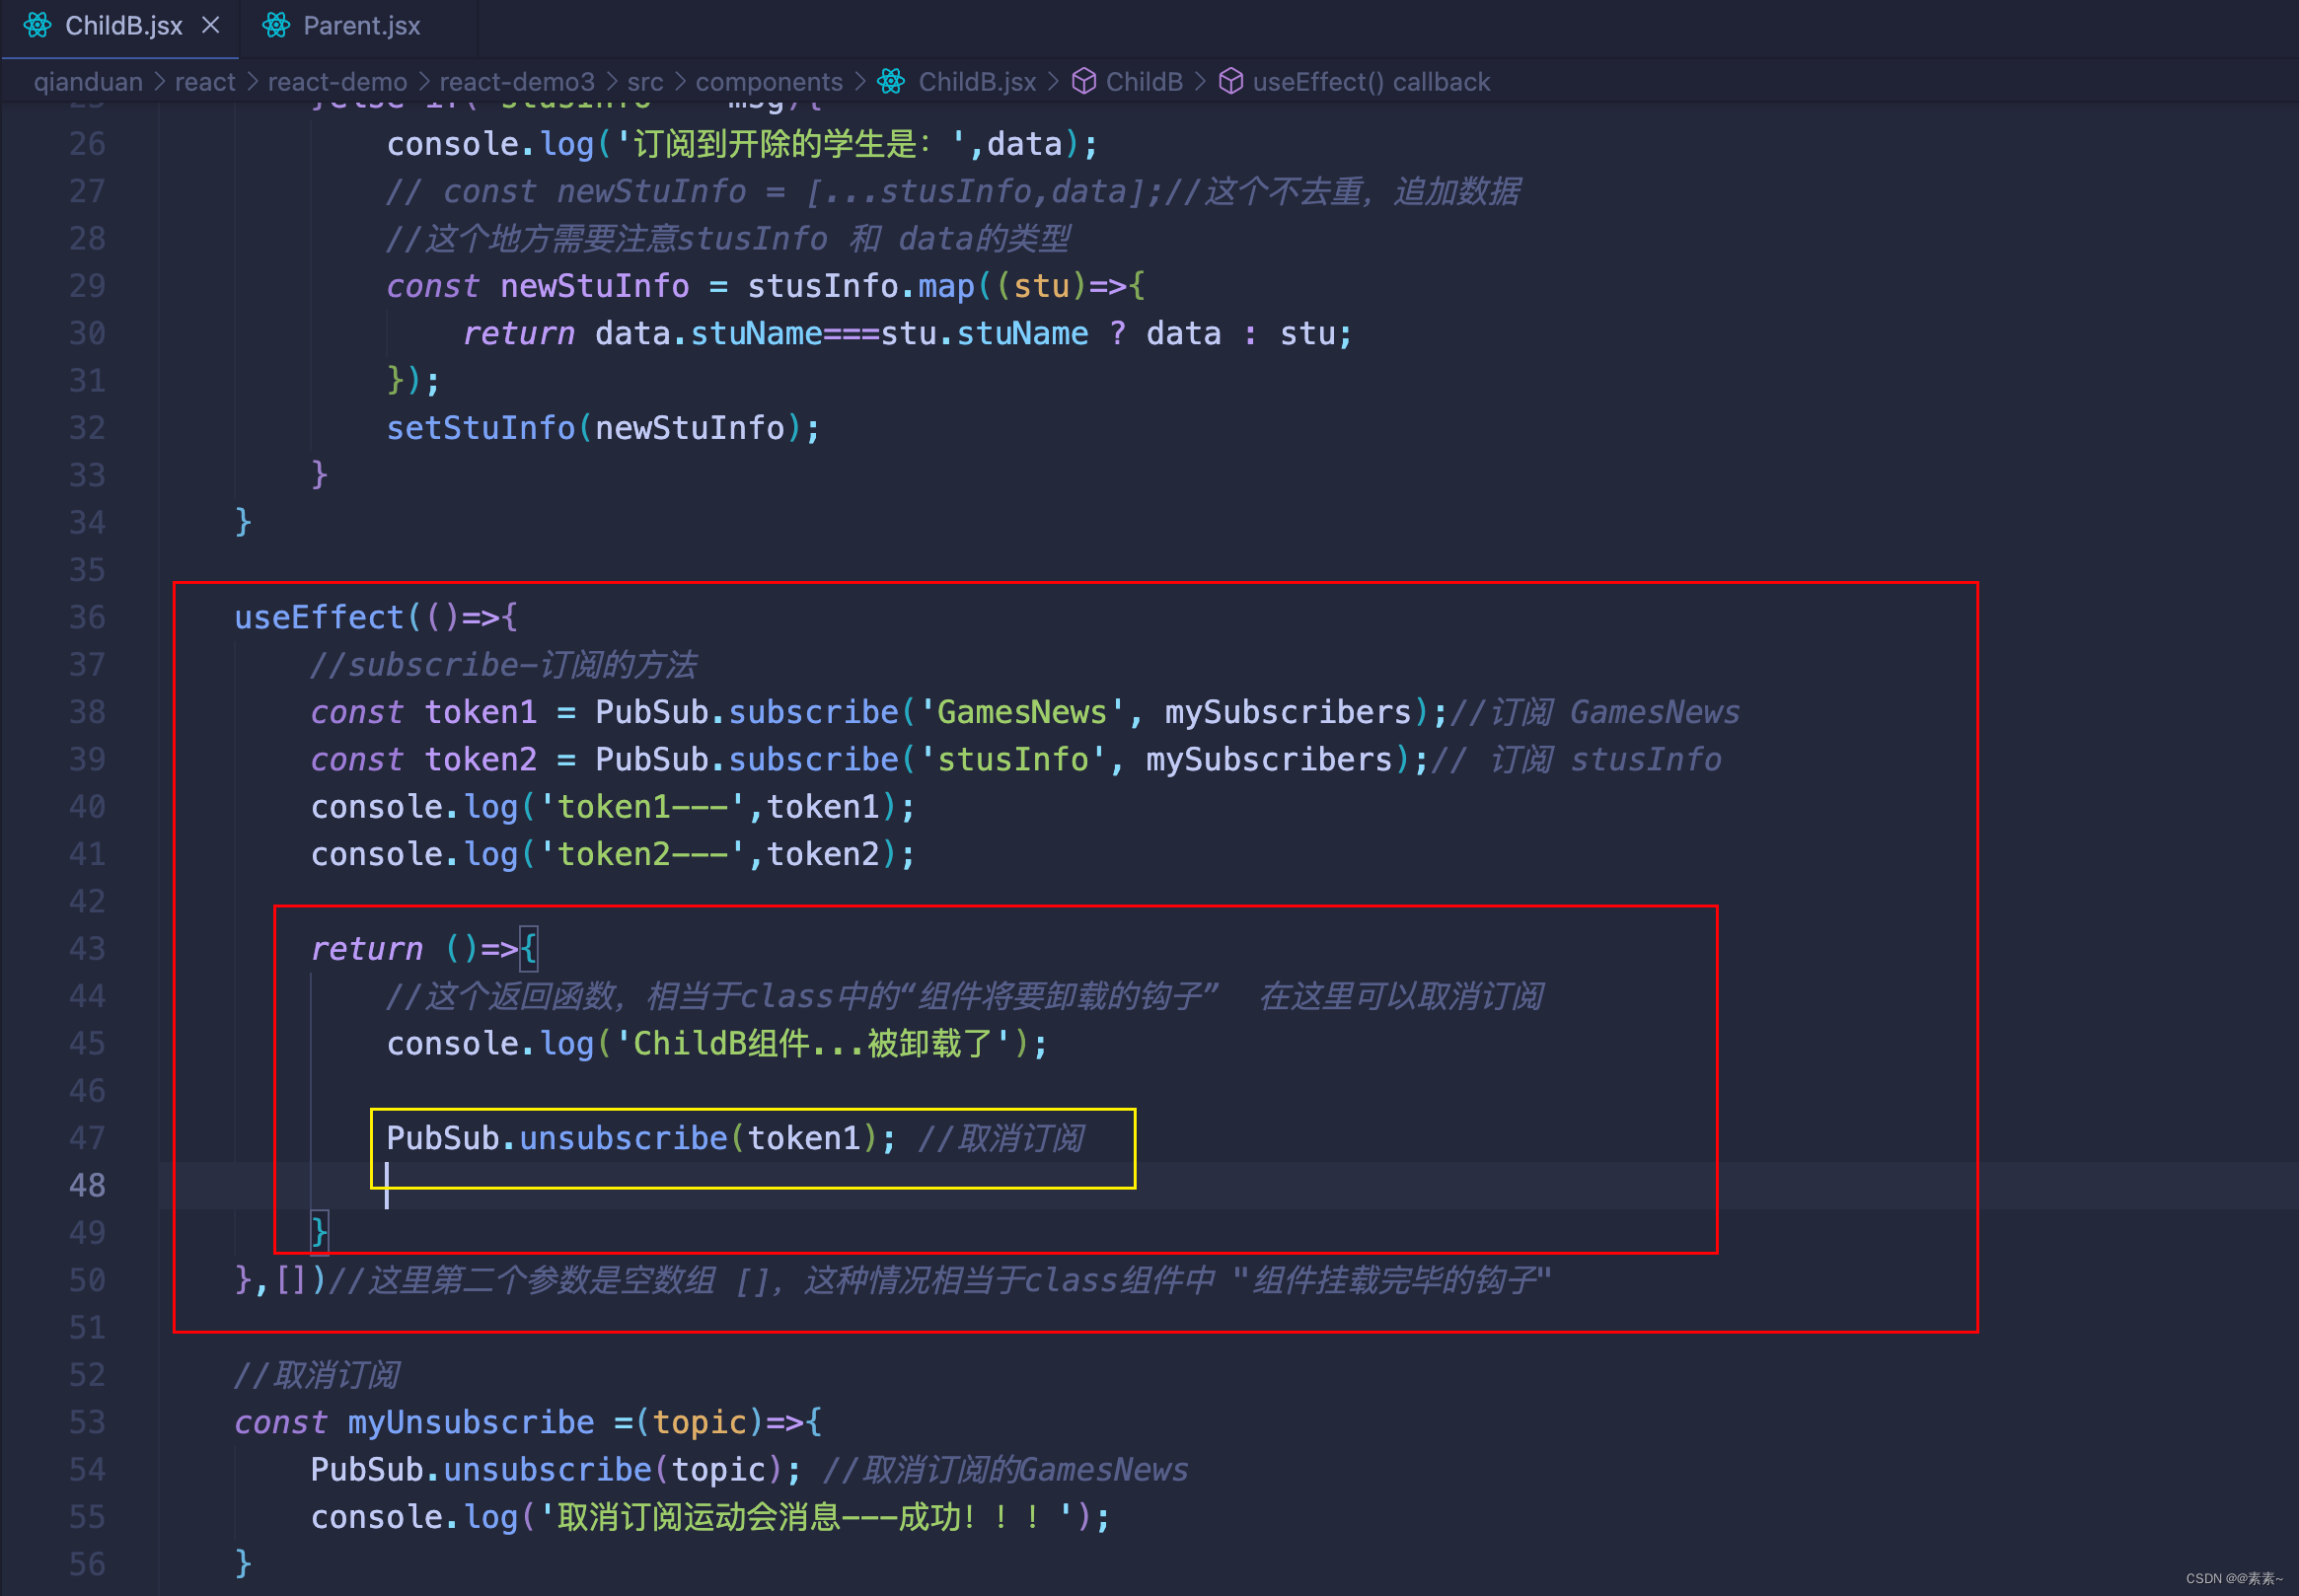2299x1596 pixels.
Task: Click the src breadcrumb segment
Action: (644, 81)
